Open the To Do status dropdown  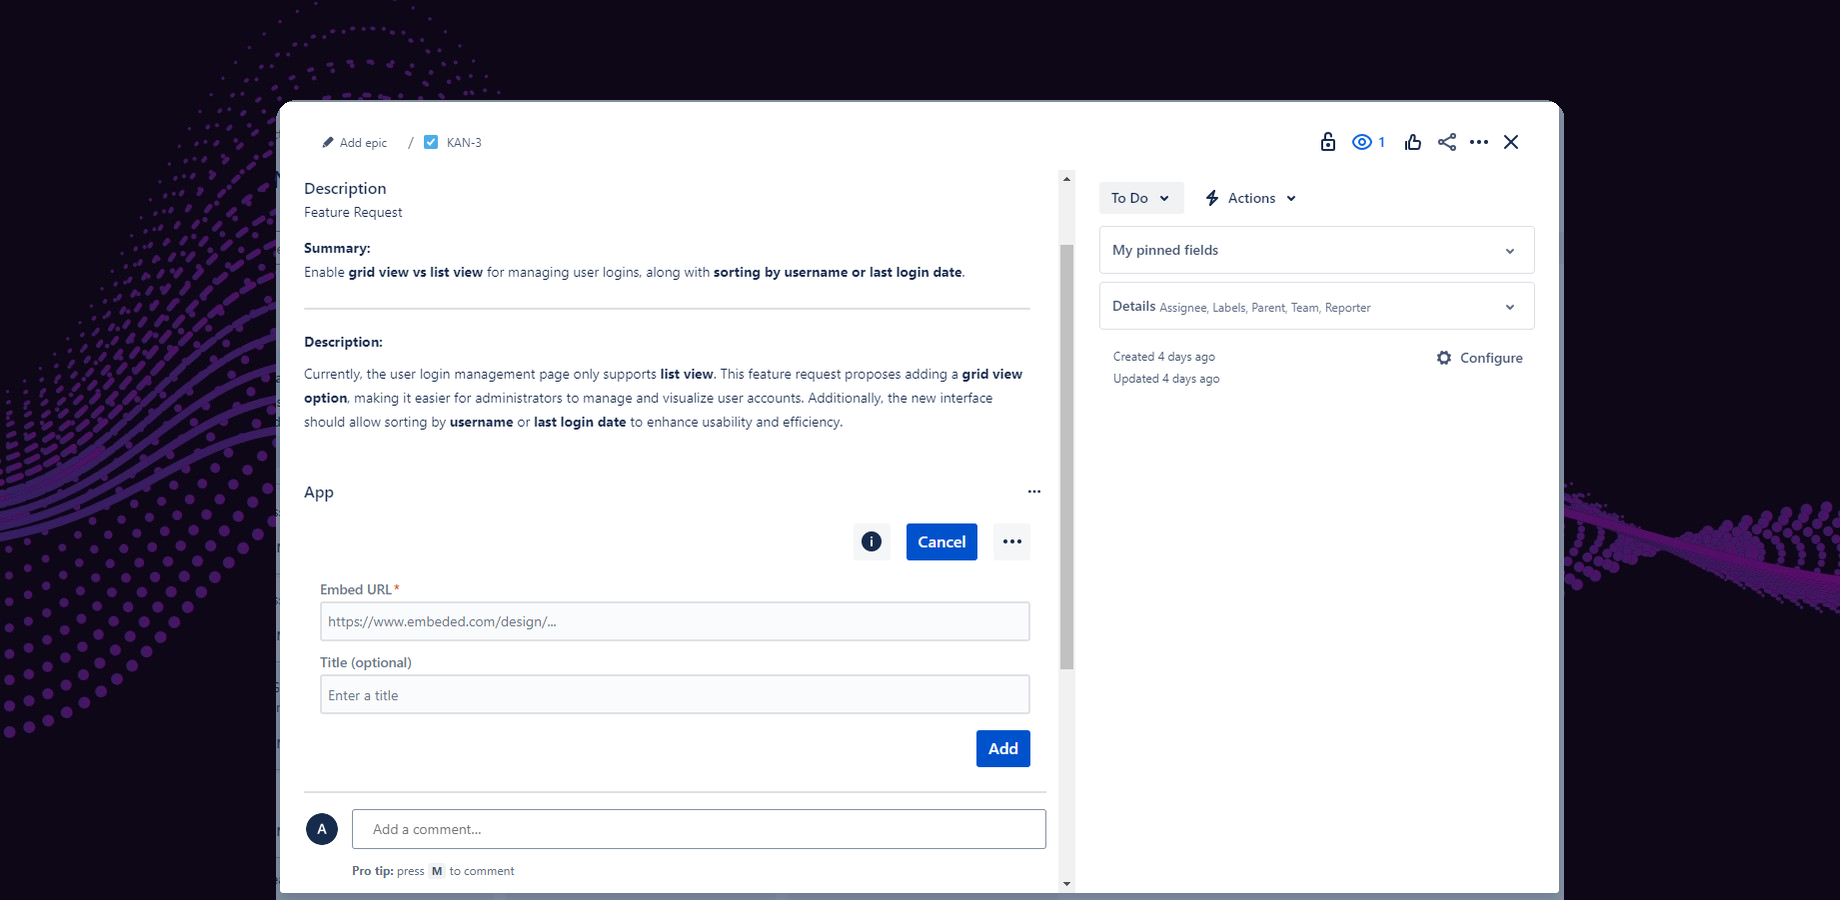pyautogui.click(x=1140, y=197)
